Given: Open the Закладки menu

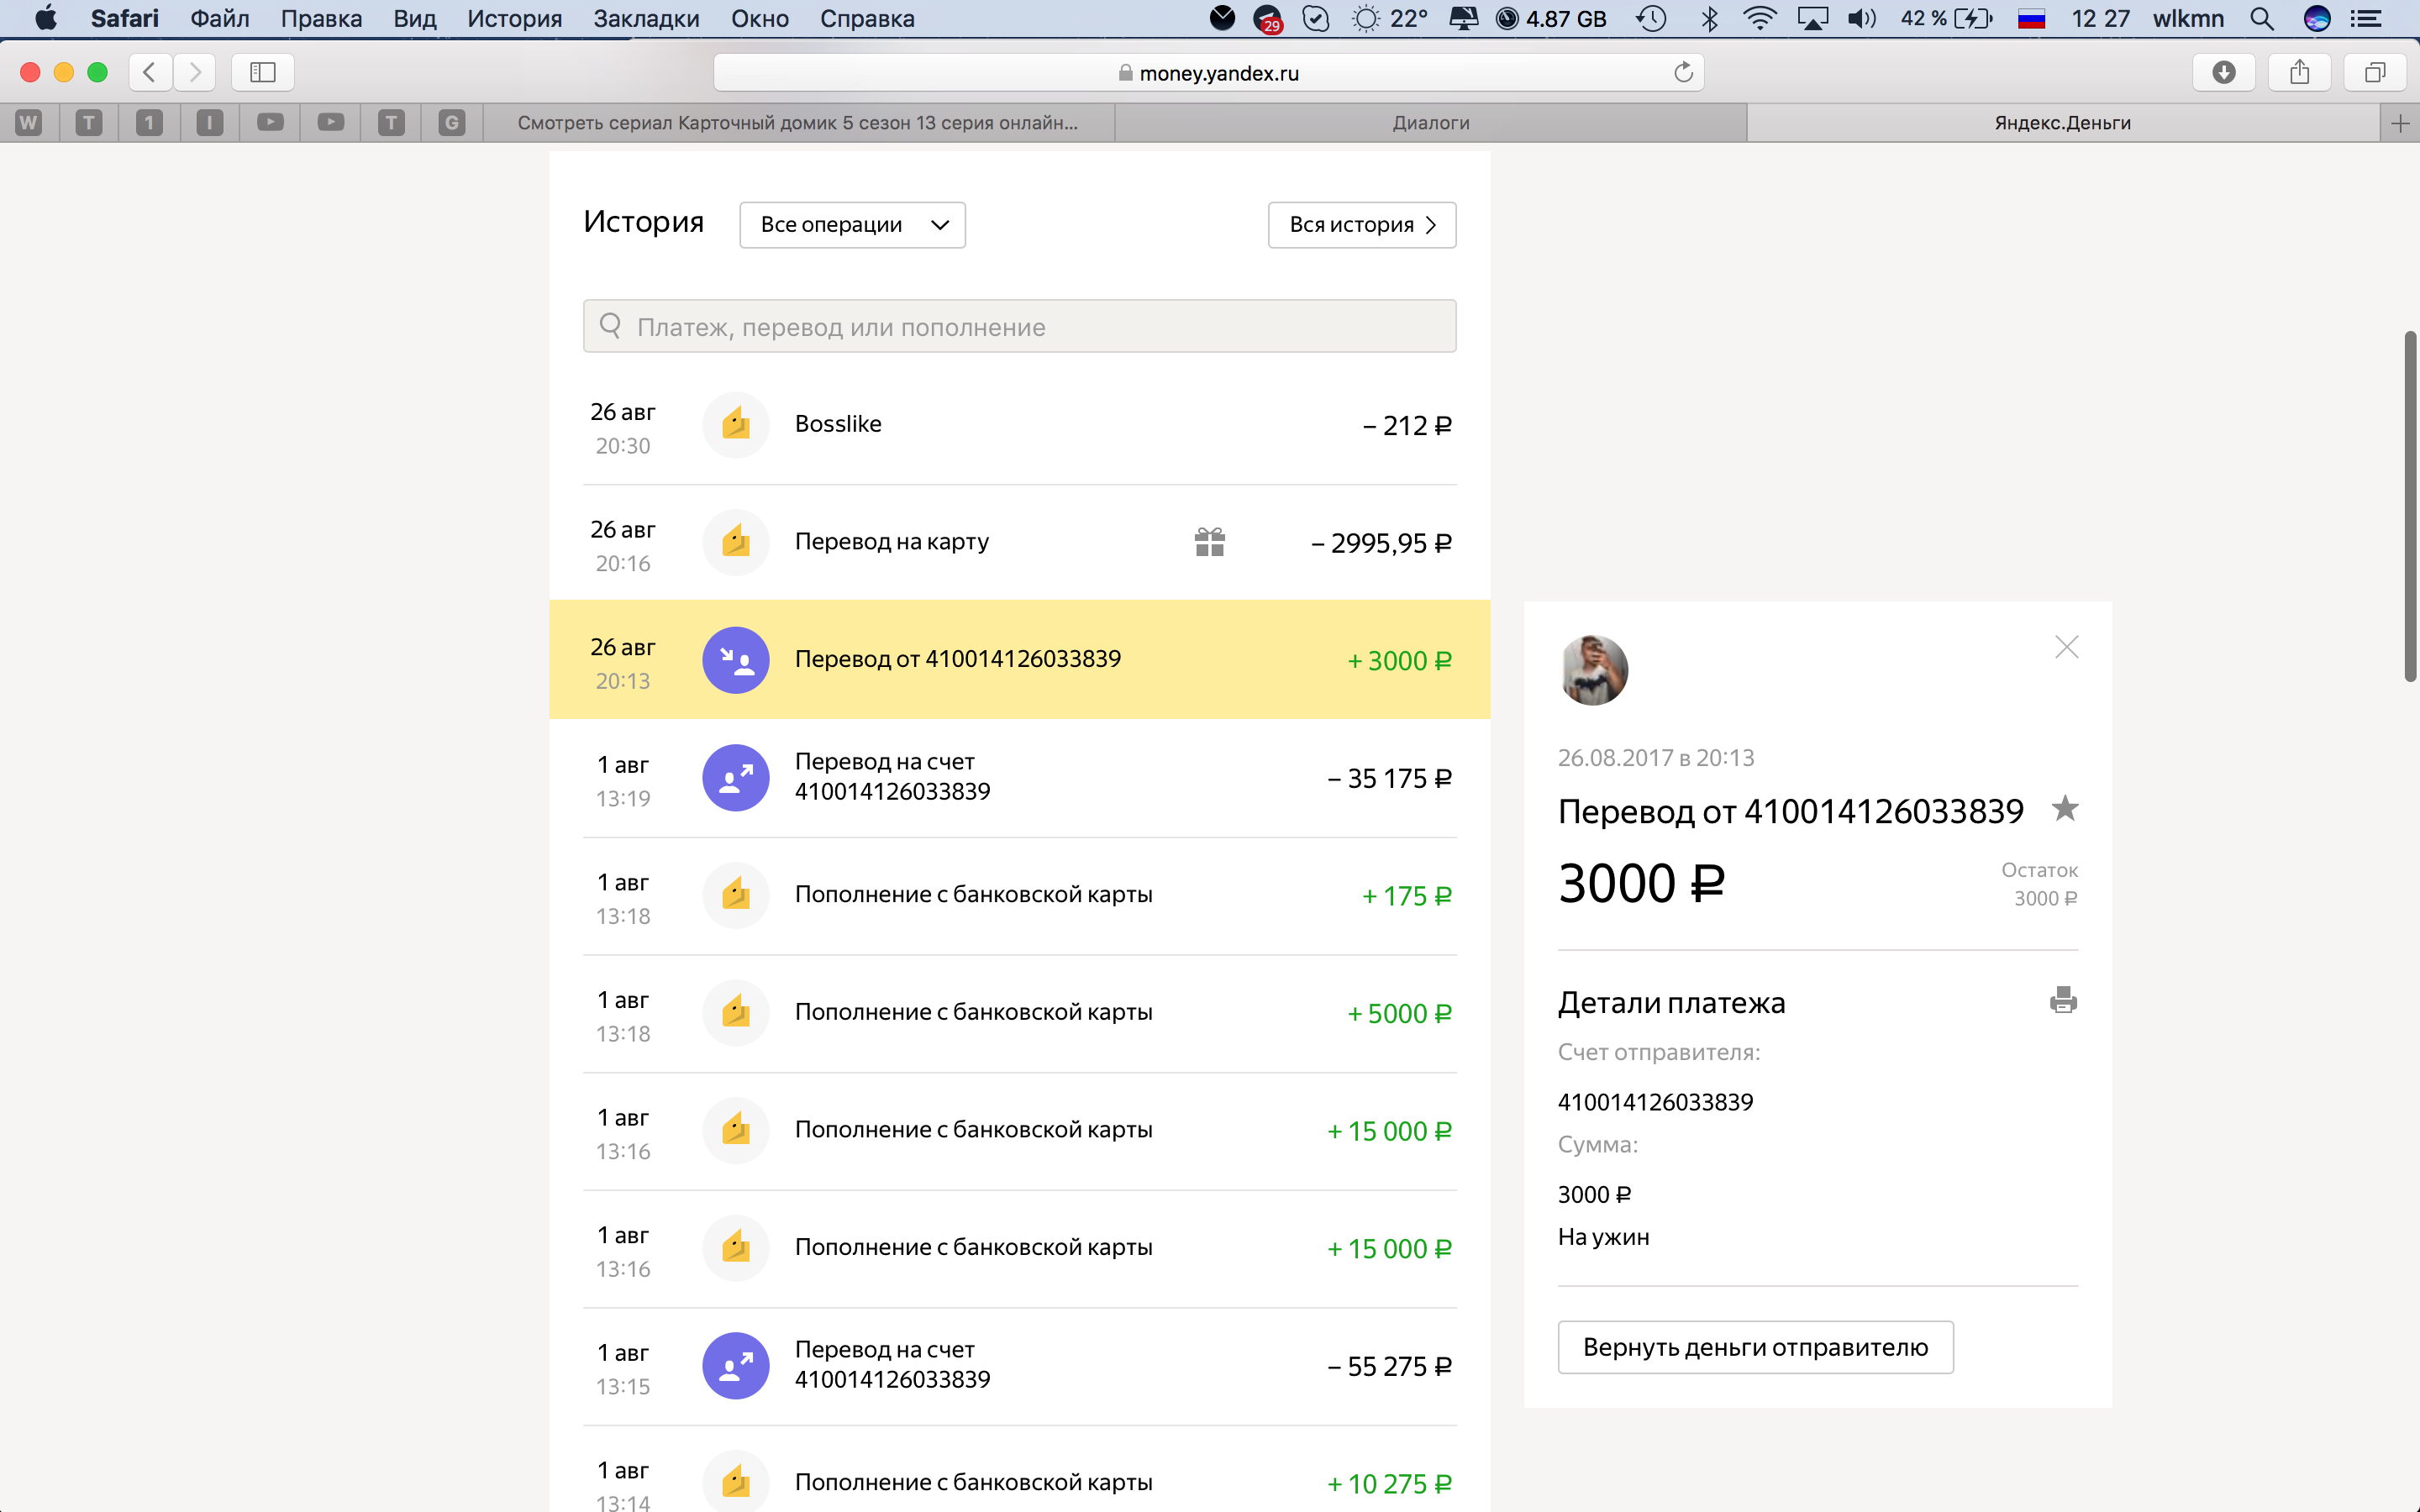Looking at the screenshot, I should coord(646,18).
